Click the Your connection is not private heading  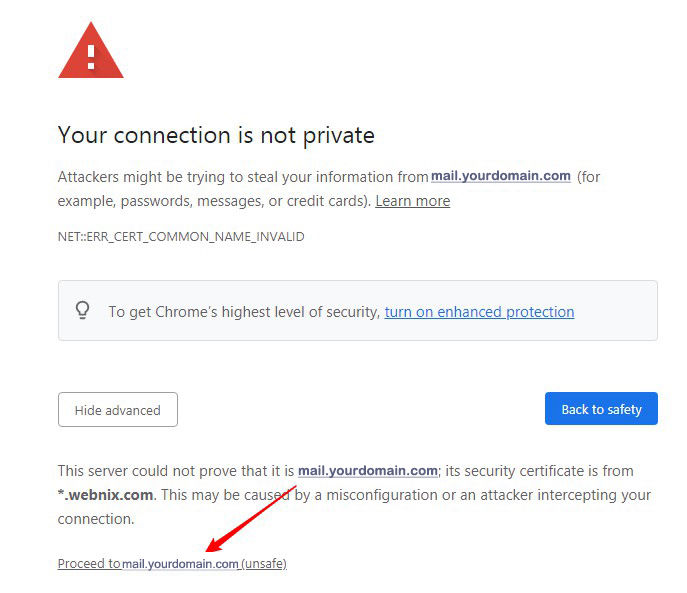[x=216, y=135]
